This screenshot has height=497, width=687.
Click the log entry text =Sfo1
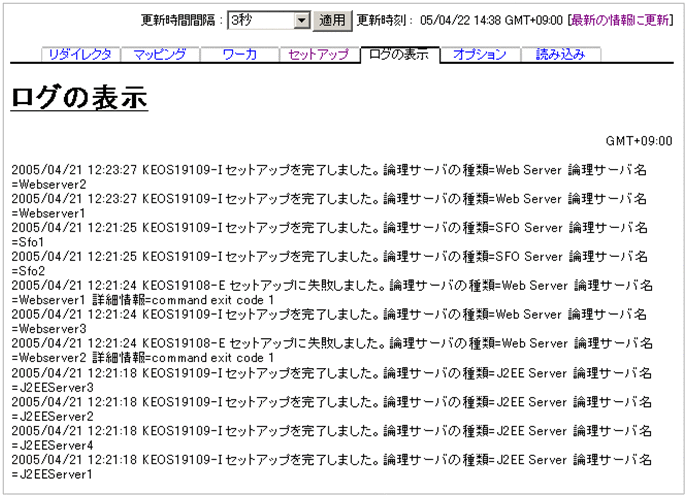(x=28, y=242)
